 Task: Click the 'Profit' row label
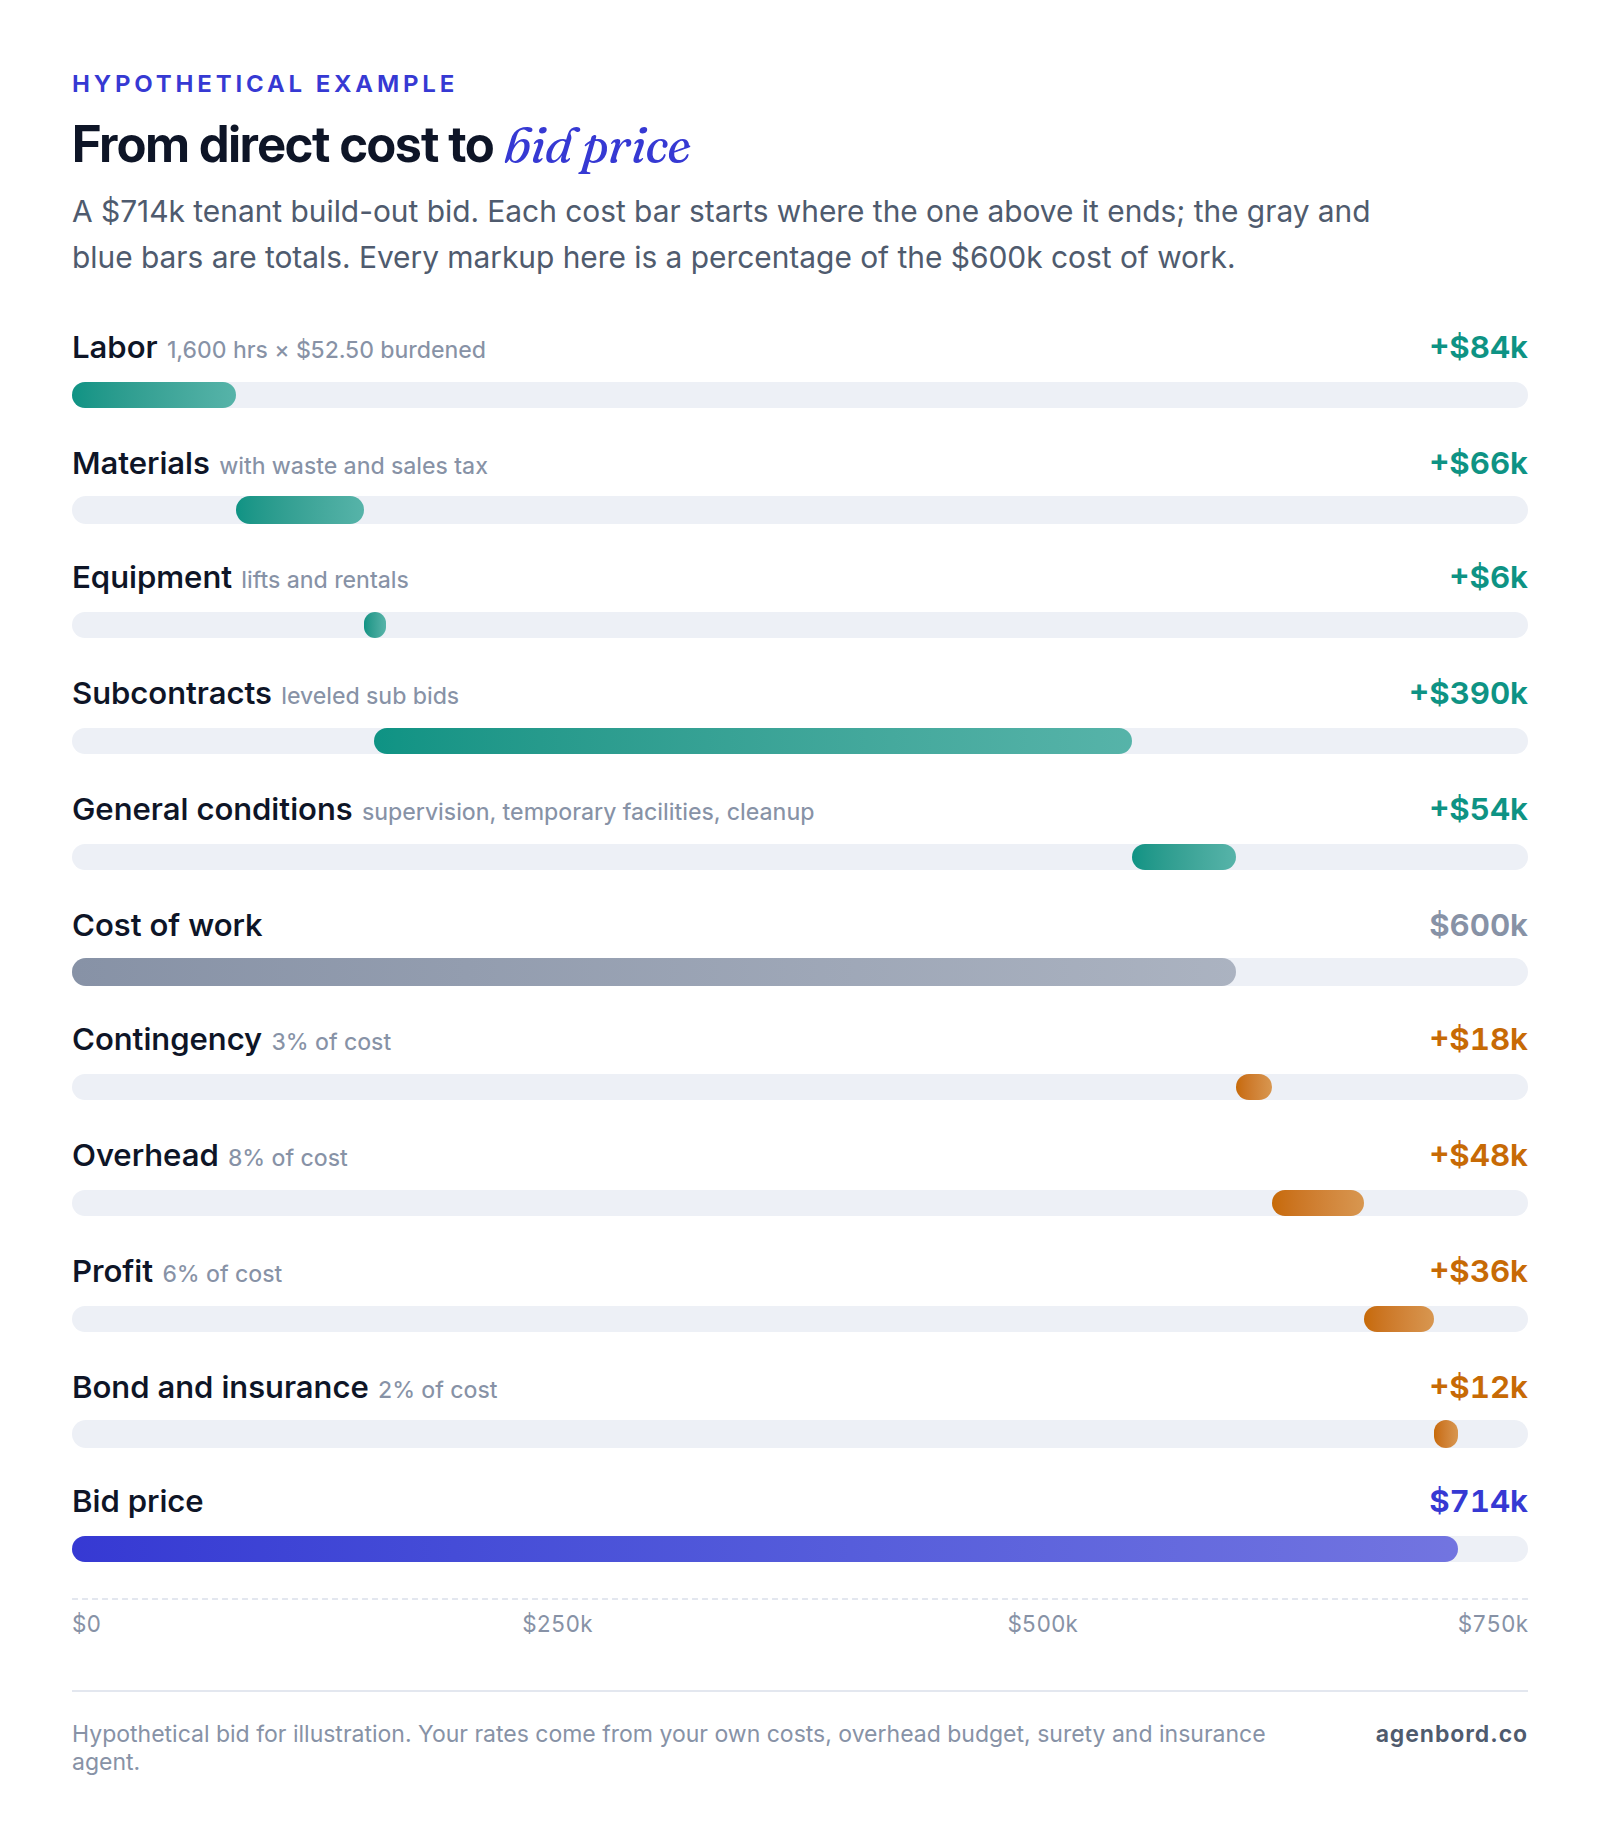click(x=113, y=1271)
